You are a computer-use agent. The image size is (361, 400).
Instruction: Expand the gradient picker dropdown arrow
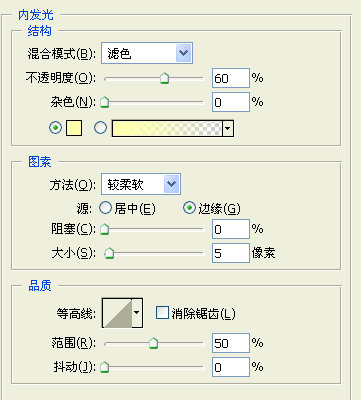click(228, 129)
